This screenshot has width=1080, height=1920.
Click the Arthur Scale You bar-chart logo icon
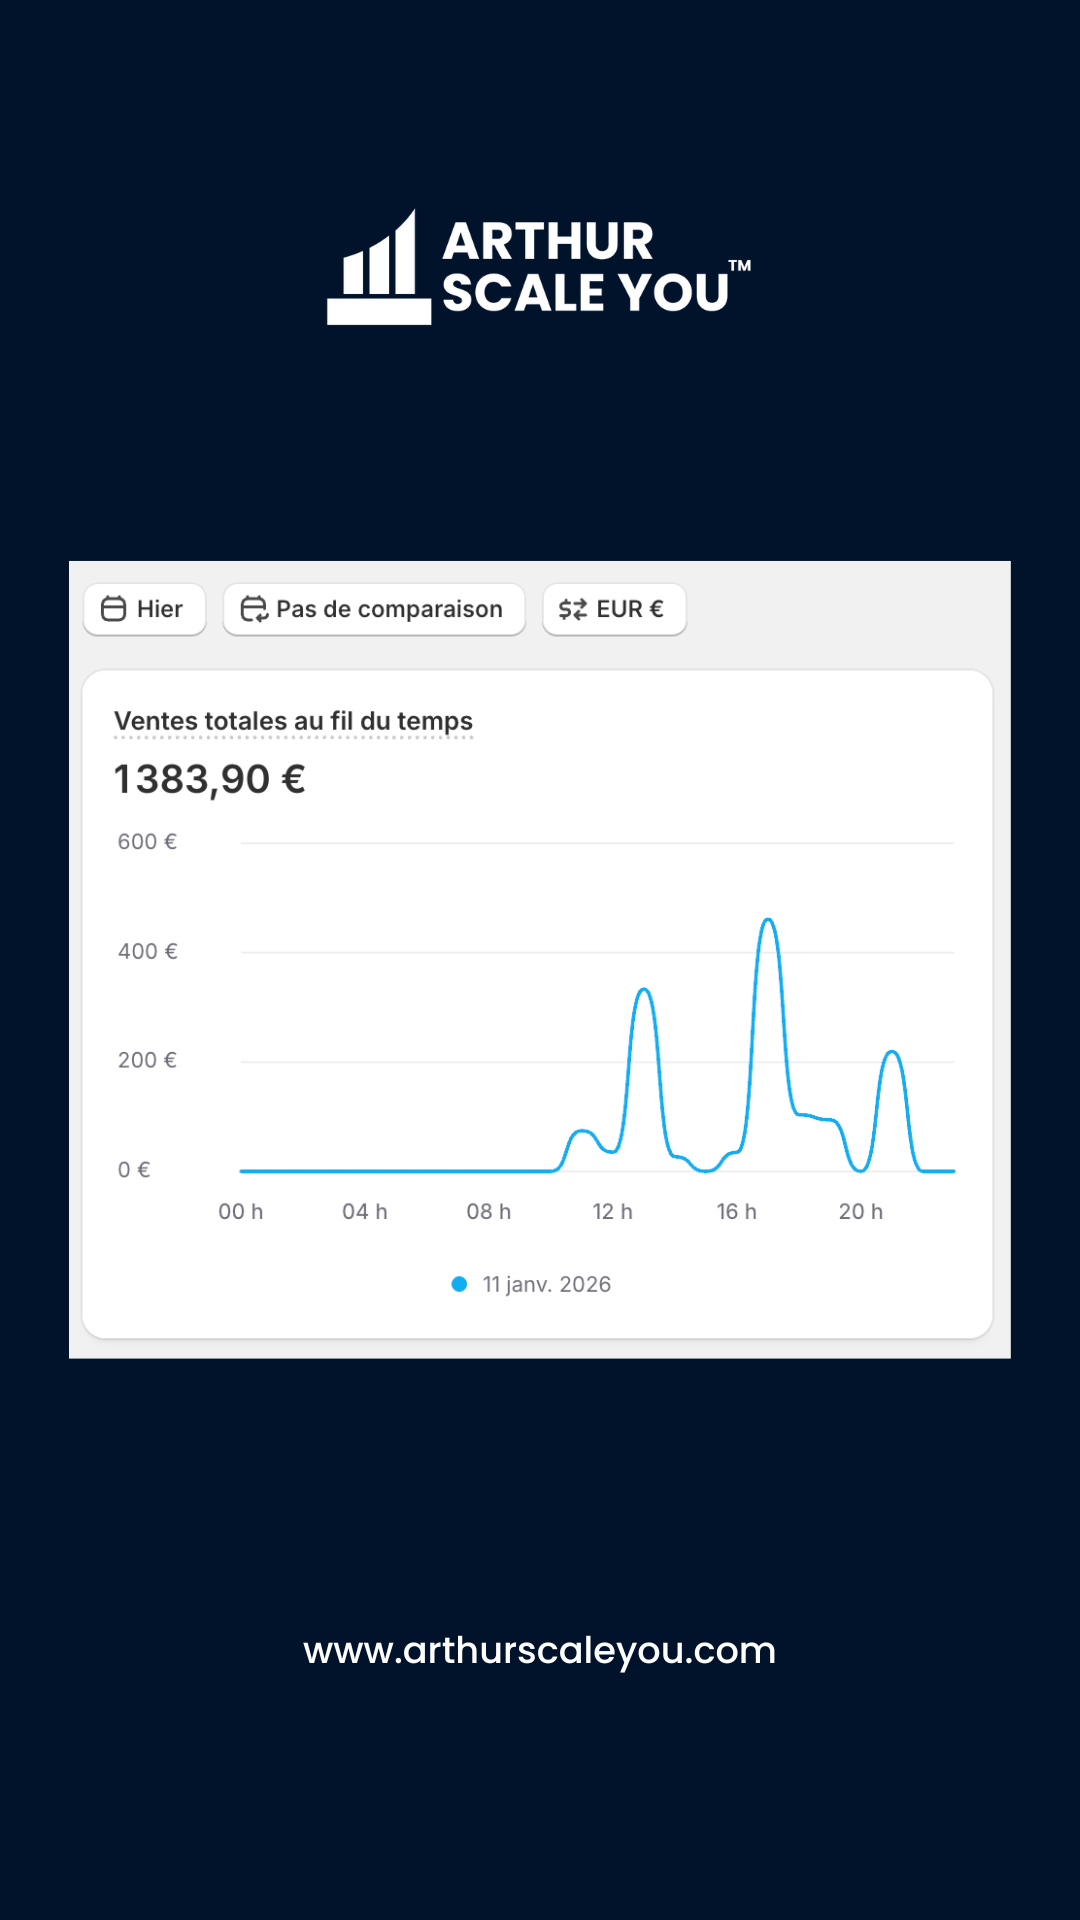pos(379,267)
